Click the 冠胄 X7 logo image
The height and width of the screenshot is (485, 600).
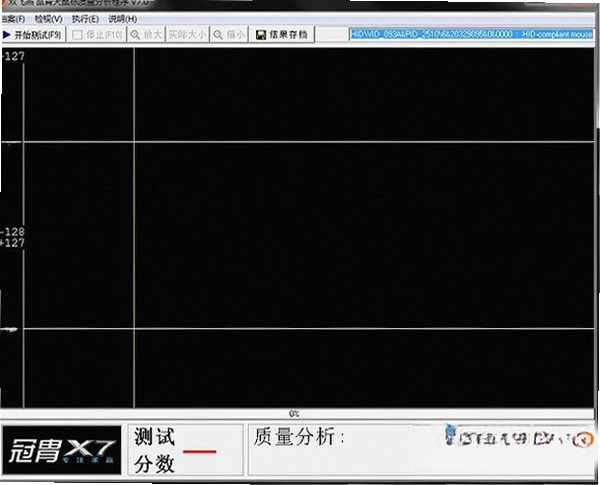[x=62, y=450]
